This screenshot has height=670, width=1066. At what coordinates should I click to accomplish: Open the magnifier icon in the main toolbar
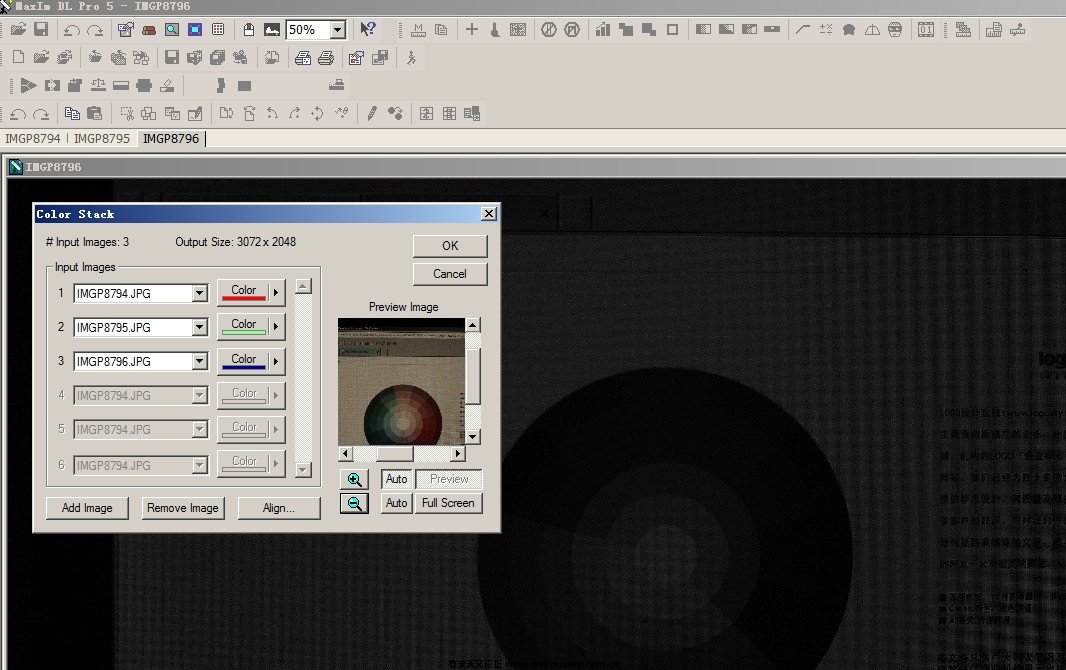172,29
